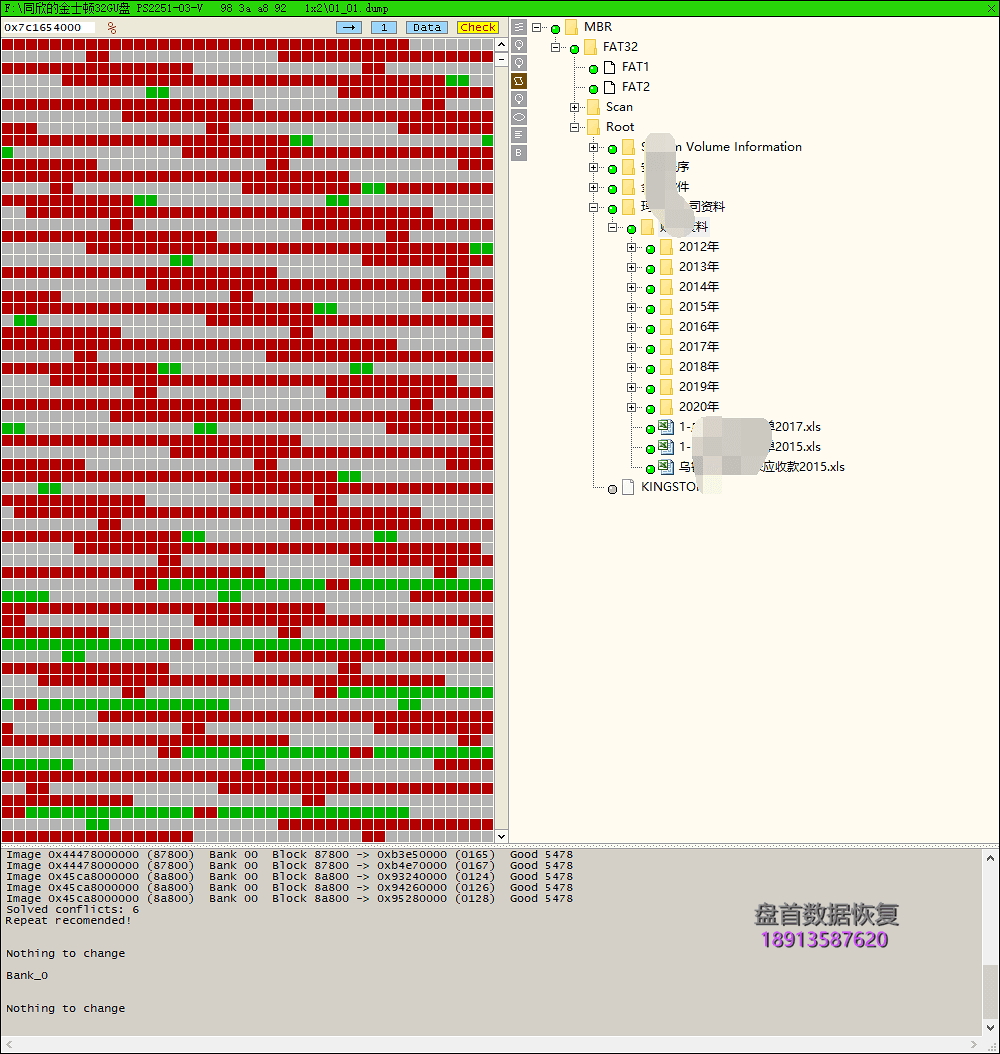The width and height of the screenshot is (1000, 1054).
Task: Click the log line 'Solved conflicts: 6'
Action: tap(73, 909)
